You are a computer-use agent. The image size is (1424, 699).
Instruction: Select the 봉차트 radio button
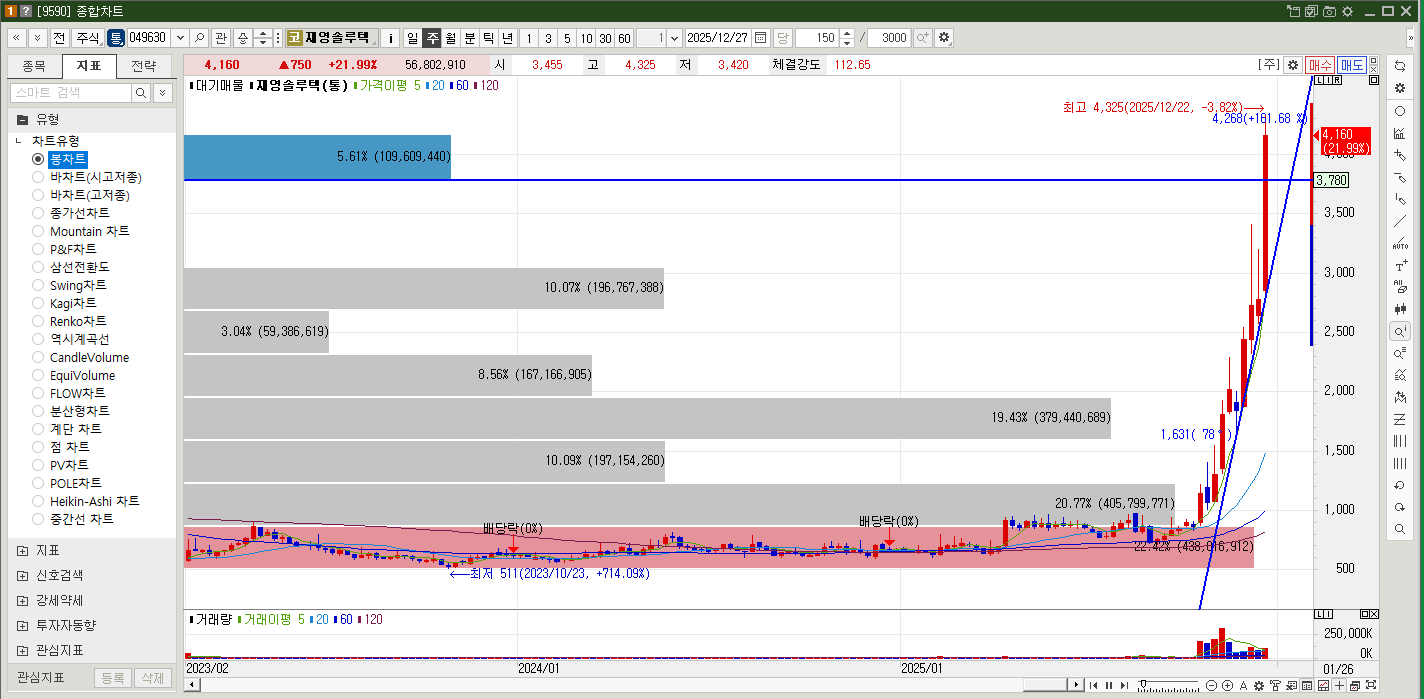(38, 159)
